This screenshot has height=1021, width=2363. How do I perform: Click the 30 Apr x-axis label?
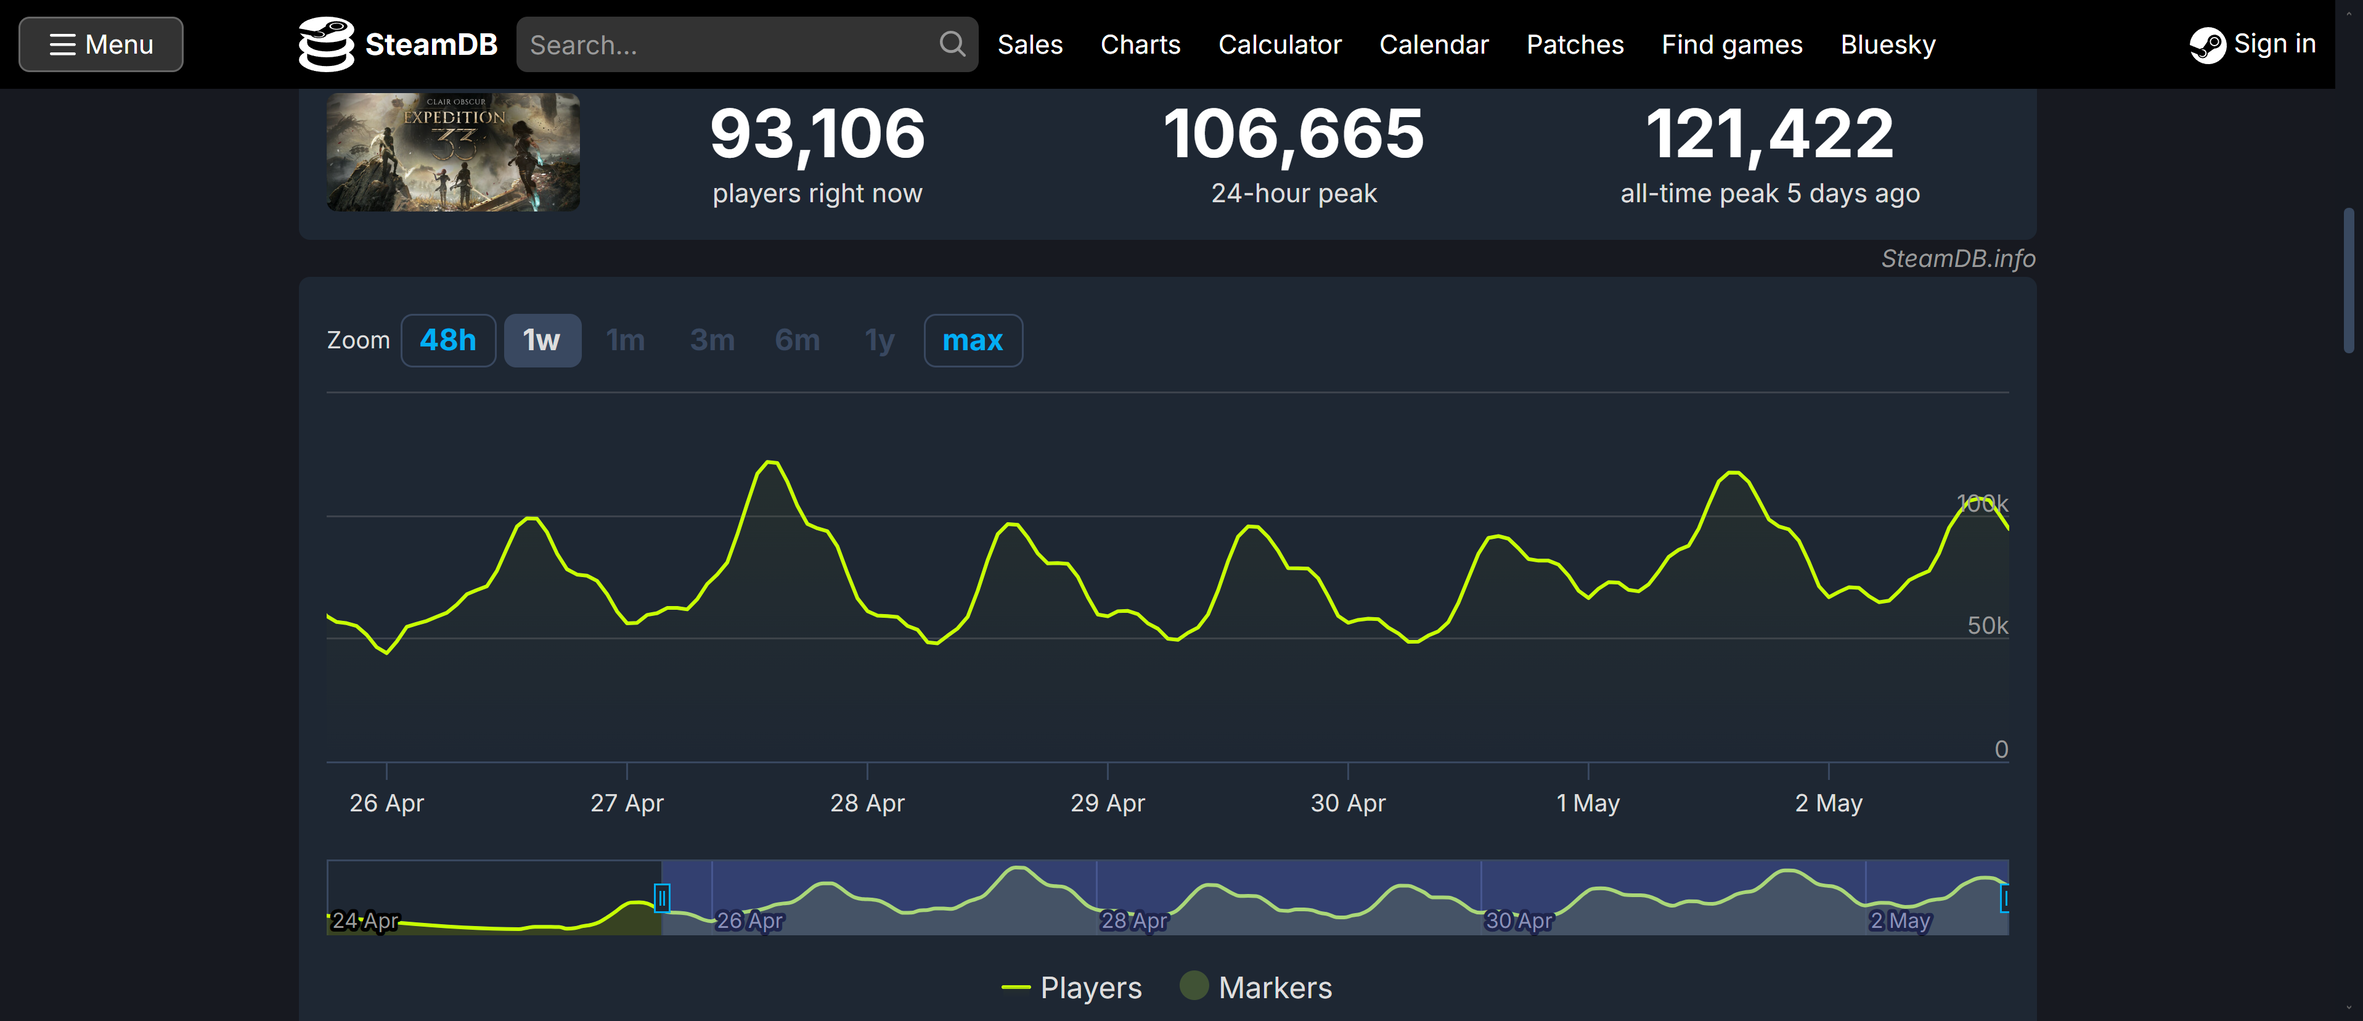coord(1348,803)
